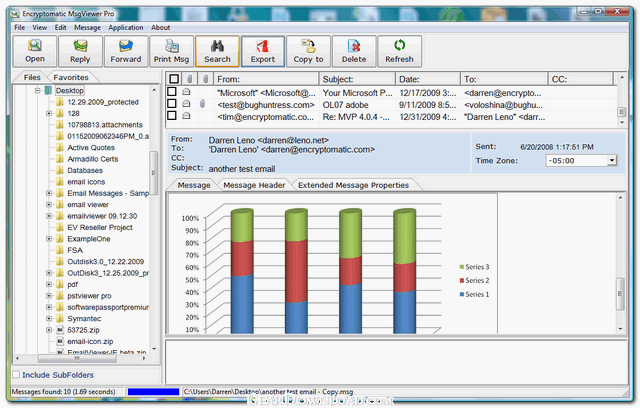Click the folder icon beside Active Quotes
640x408 pixels.
(60, 147)
